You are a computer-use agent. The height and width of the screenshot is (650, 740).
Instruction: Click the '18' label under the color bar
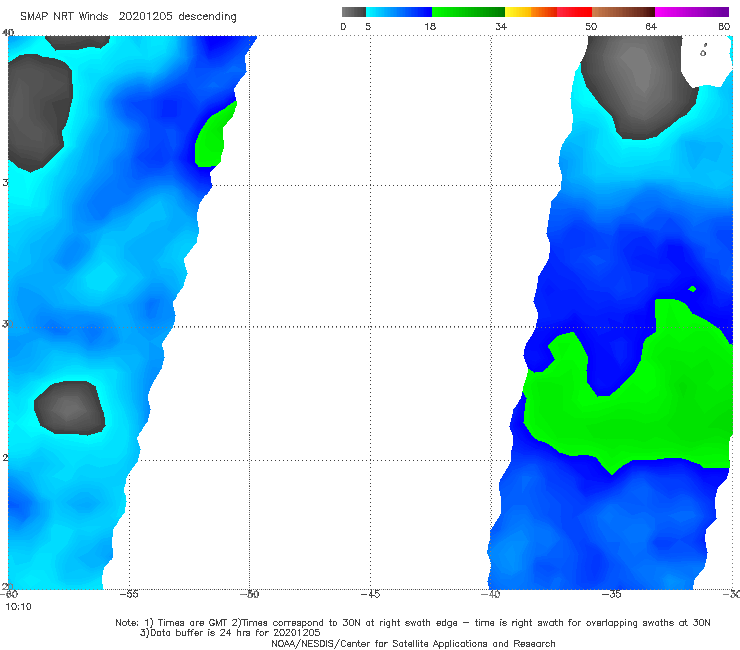(430, 27)
